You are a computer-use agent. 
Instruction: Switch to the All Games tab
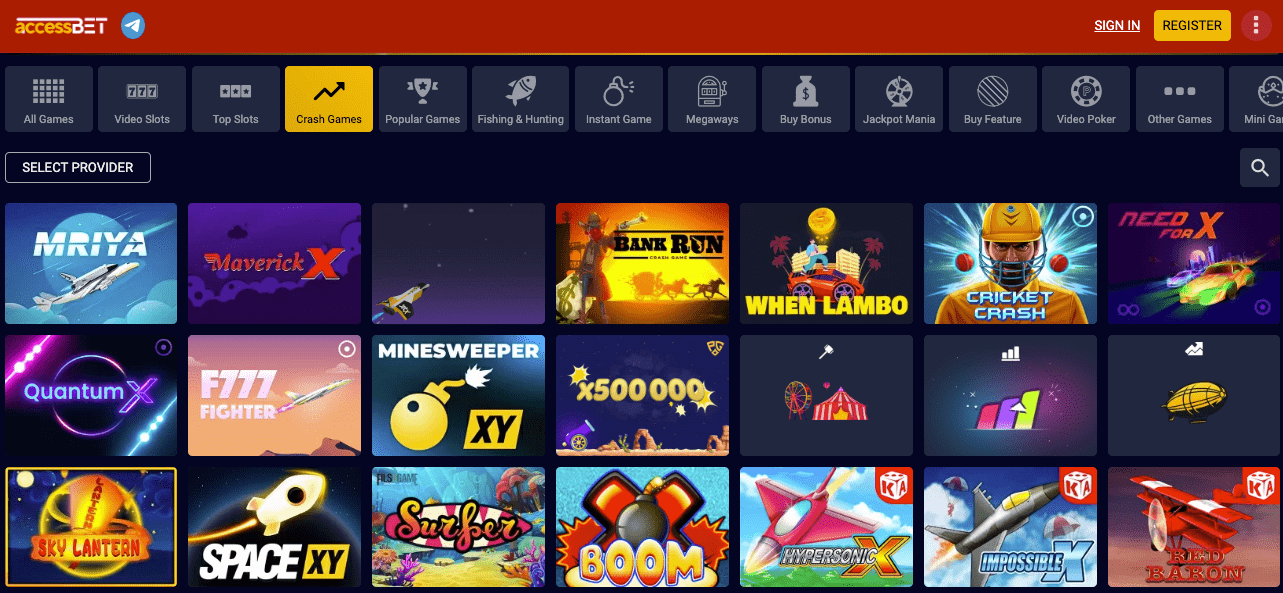[x=49, y=99]
